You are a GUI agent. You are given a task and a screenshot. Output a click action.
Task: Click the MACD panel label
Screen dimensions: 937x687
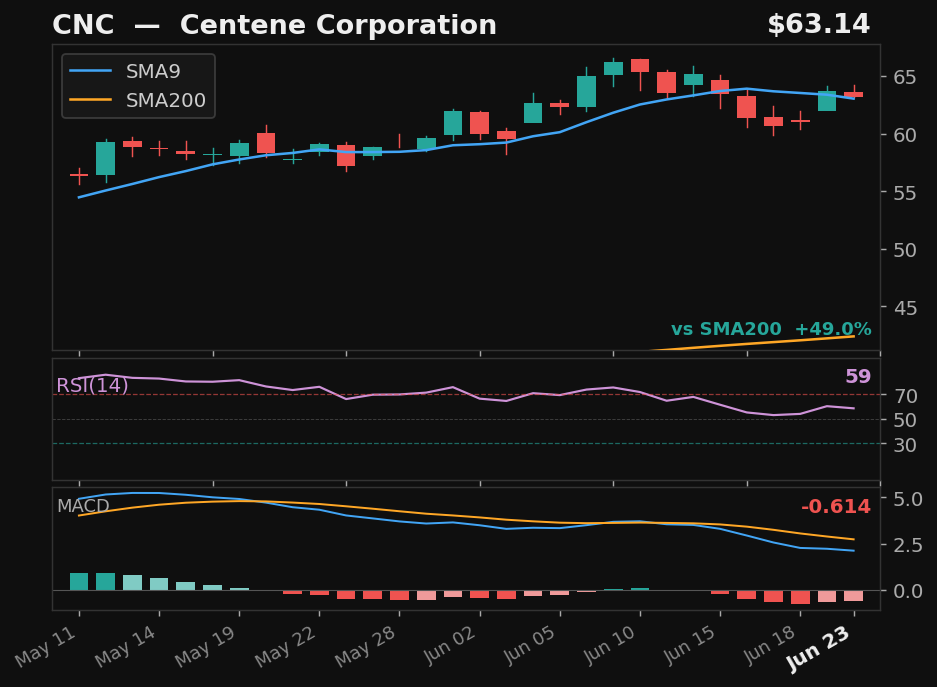[x=83, y=506]
